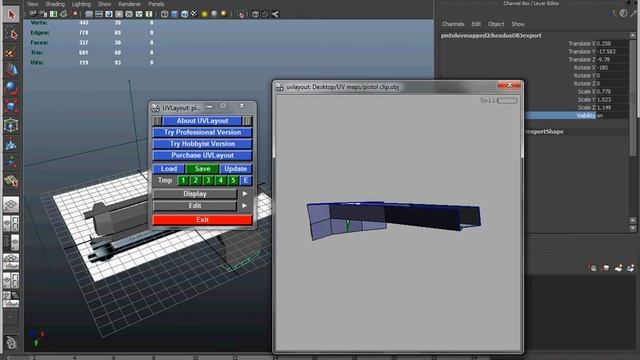Click the swirl icon at toolbox bottom
This screenshot has height=360, width=640.
coord(11,342)
